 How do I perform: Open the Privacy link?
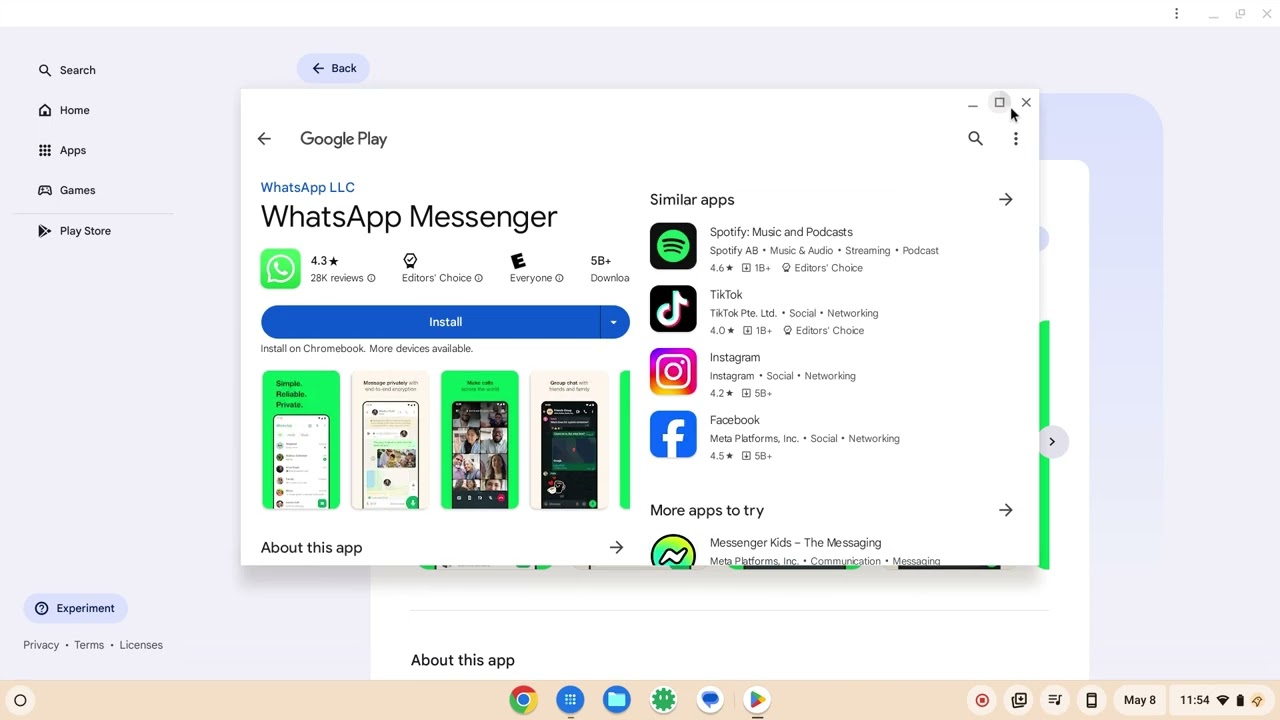point(41,645)
